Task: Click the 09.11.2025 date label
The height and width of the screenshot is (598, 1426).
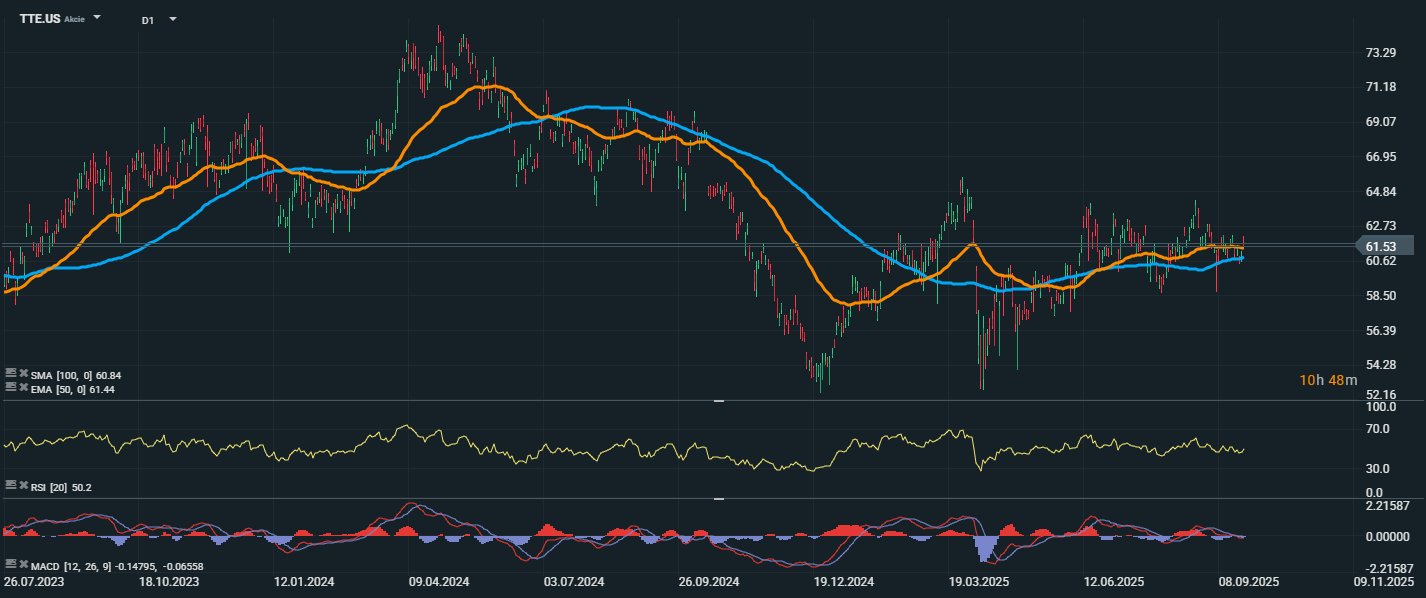Action: 1384,581
